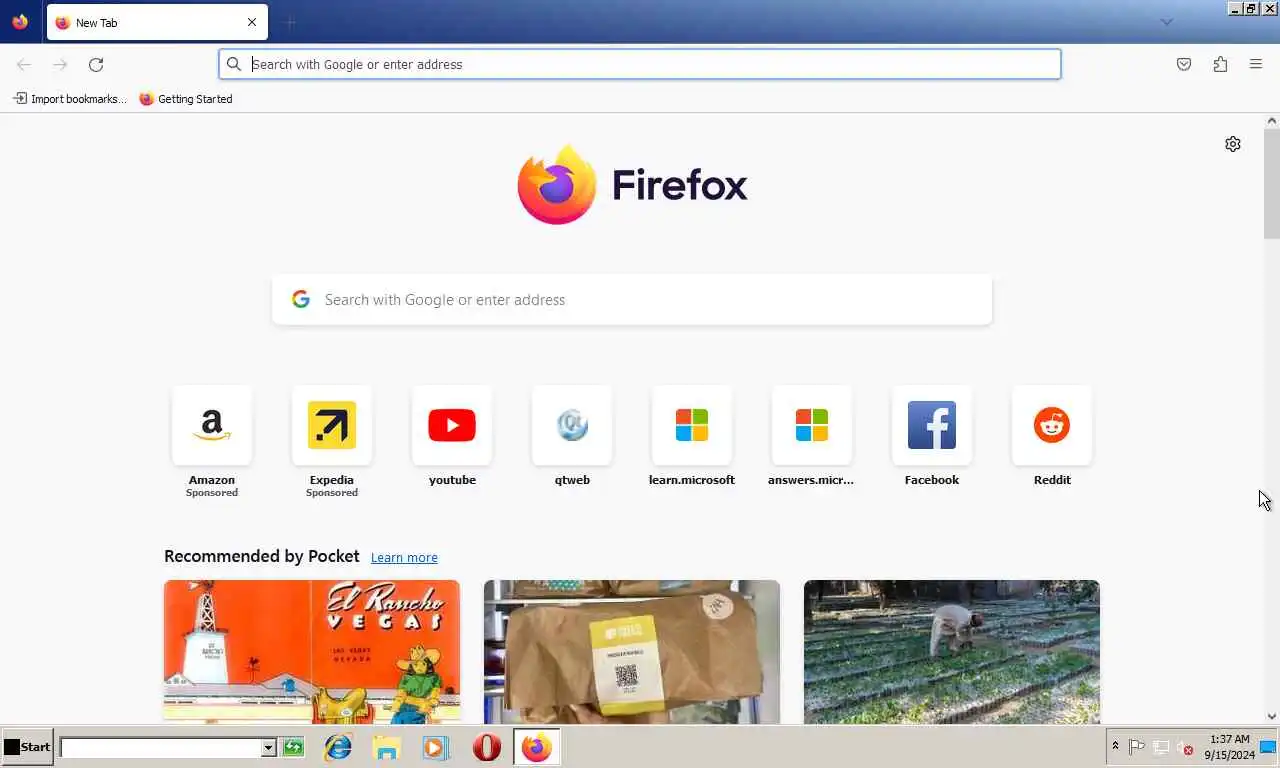Click the Firefox logo on page
Viewport: 1280px width, 768px height.
(632, 184)
